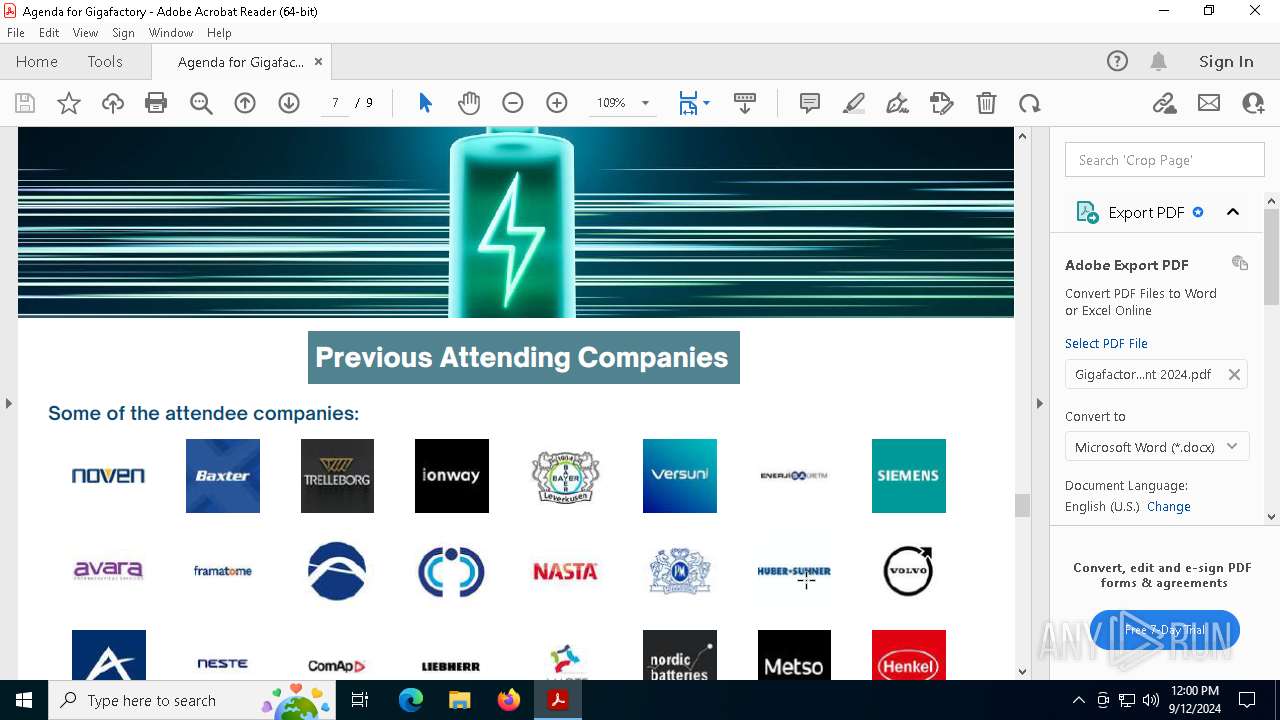Viewport: 1280px width, 720px height.
Task: Click the Sign In button
Action: [1226, 61]
